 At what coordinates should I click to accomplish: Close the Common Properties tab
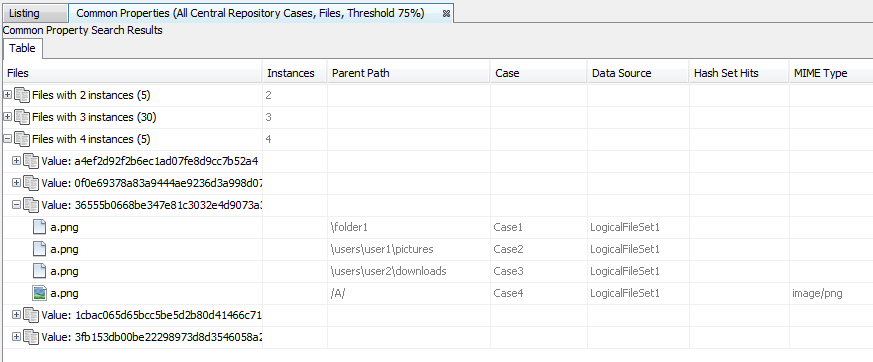(x=446, y=14)
